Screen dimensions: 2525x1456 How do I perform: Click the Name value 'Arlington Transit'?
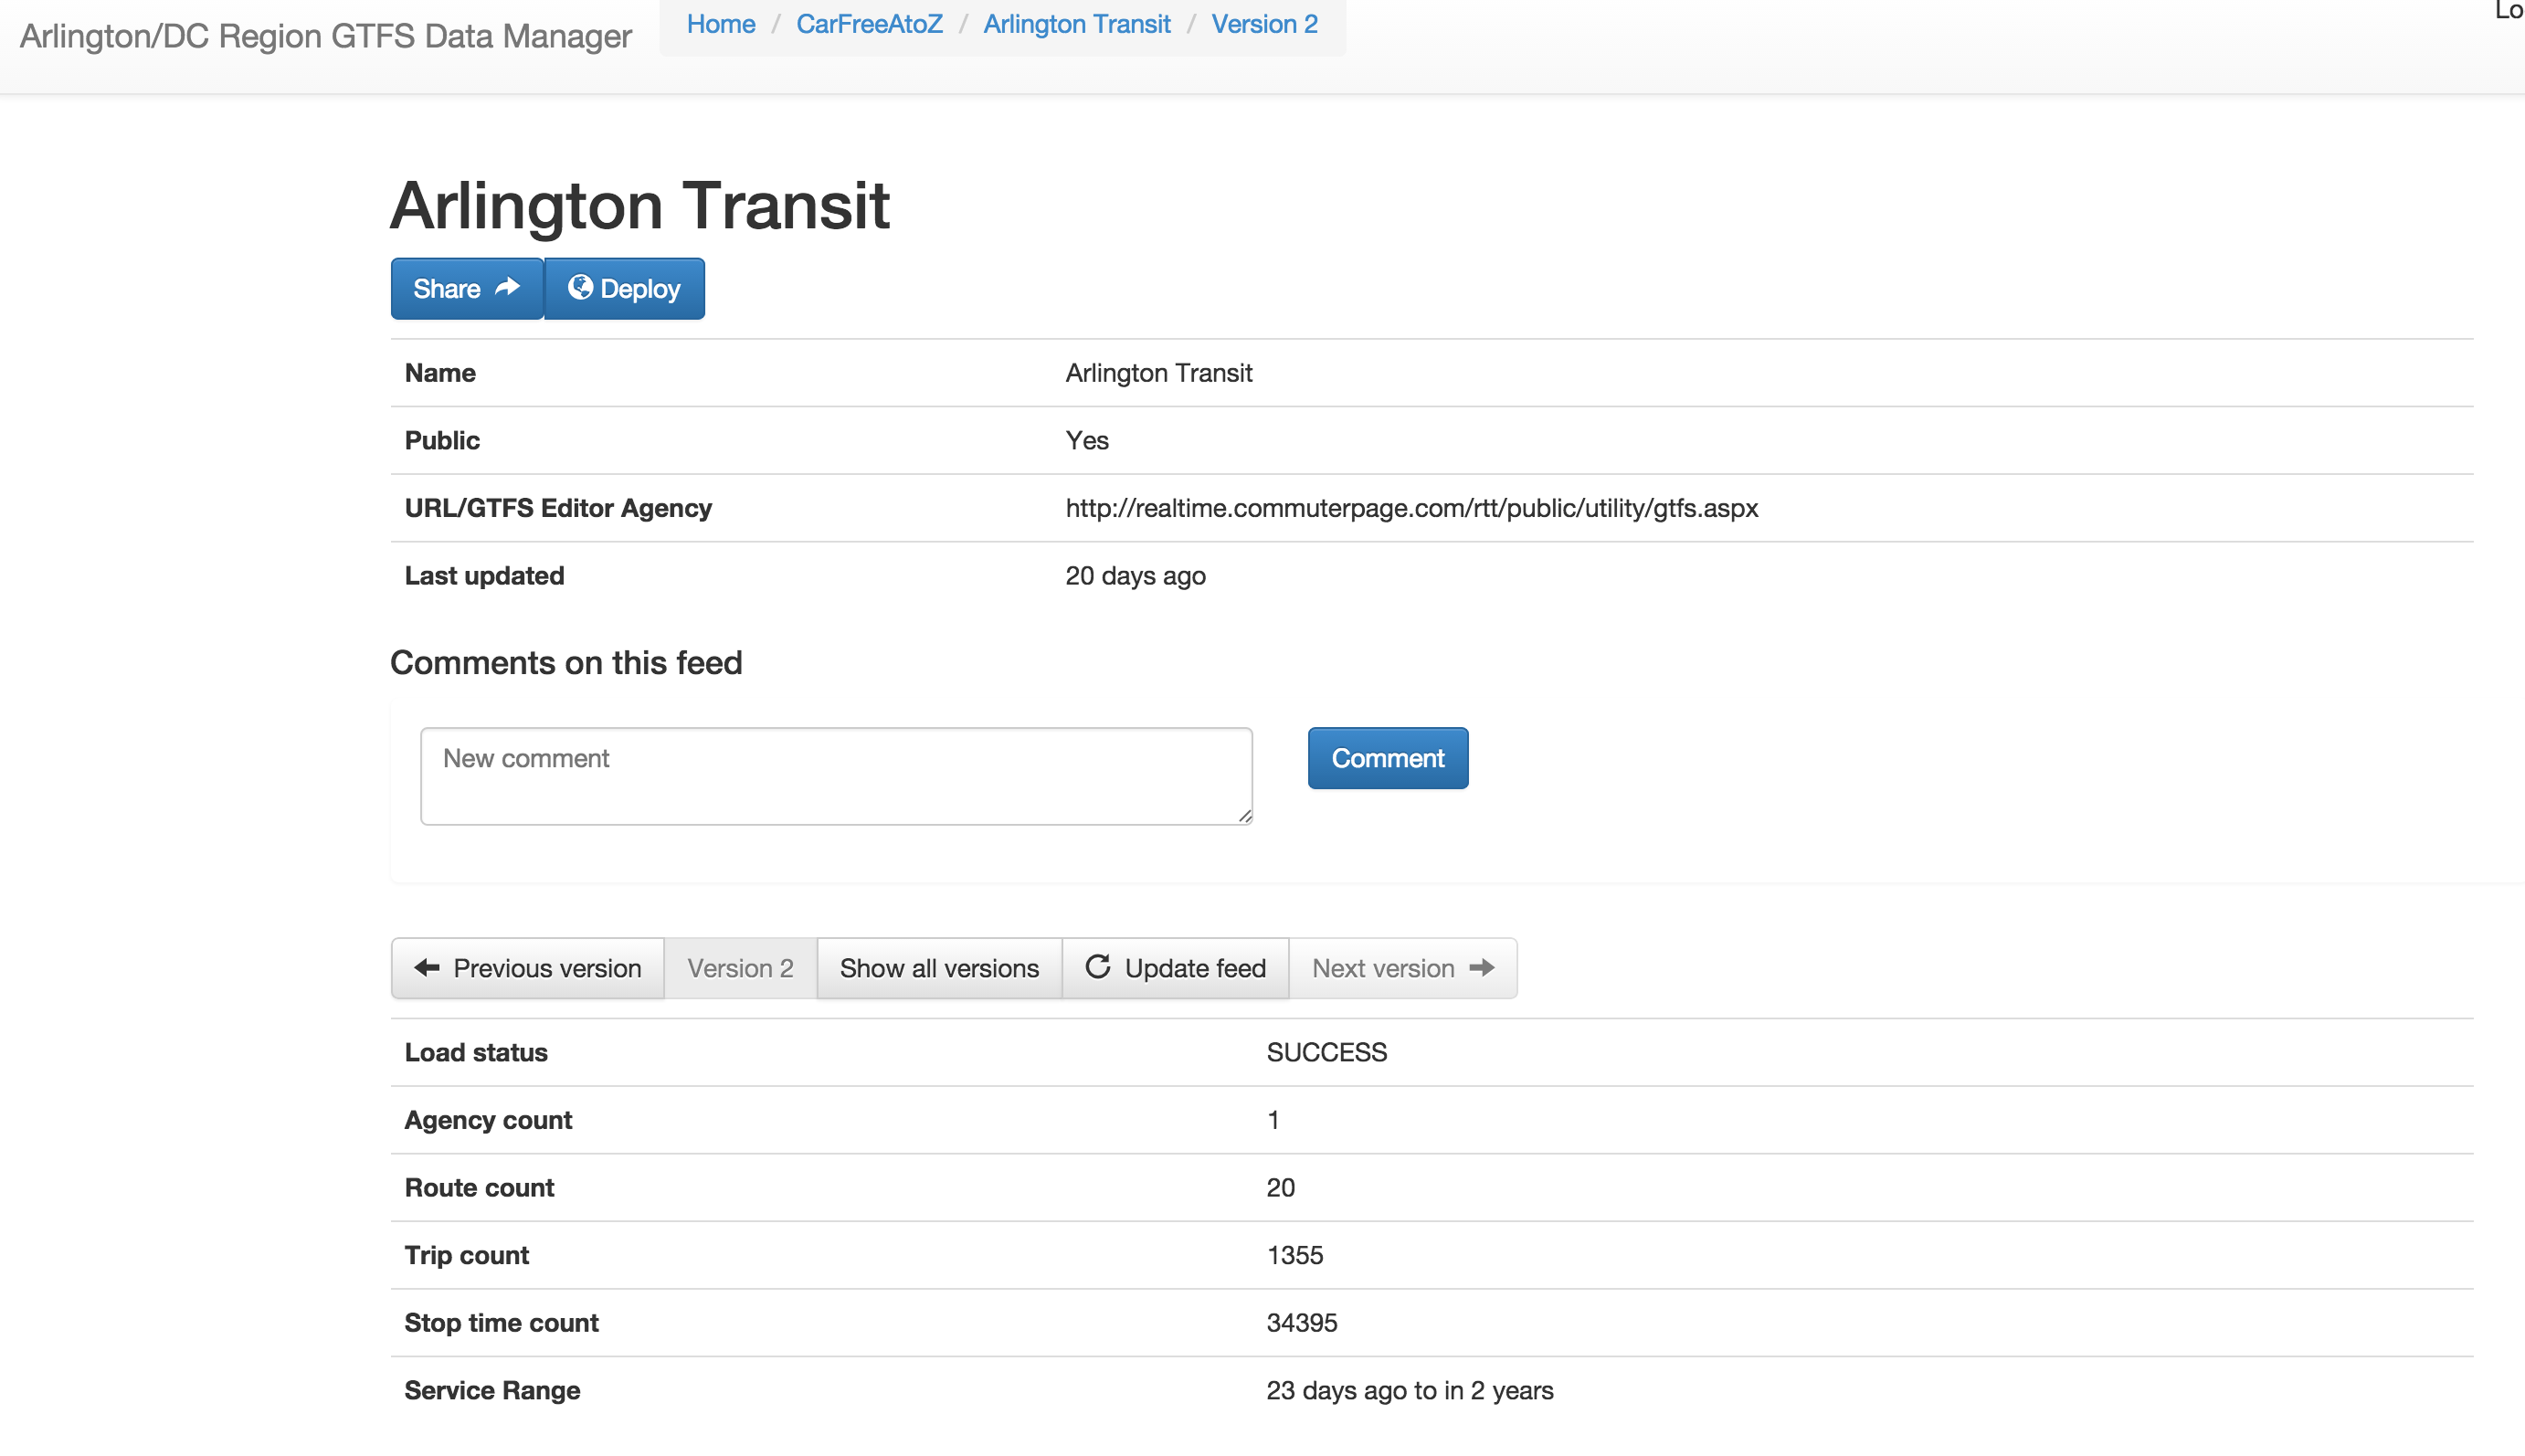pos(1158,373)
